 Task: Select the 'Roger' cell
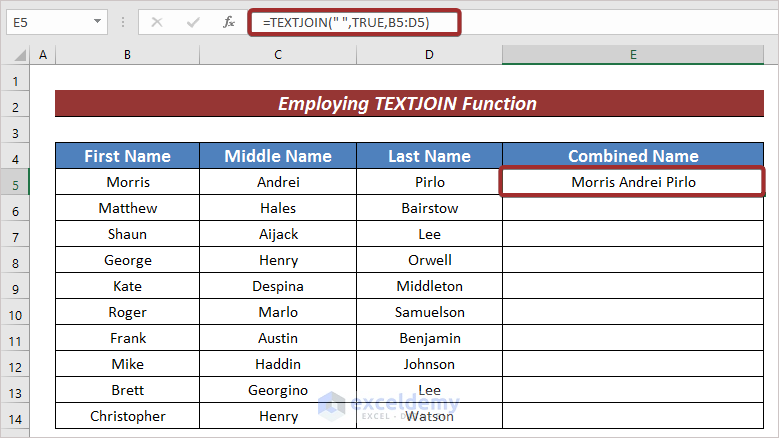pos(127,312)
